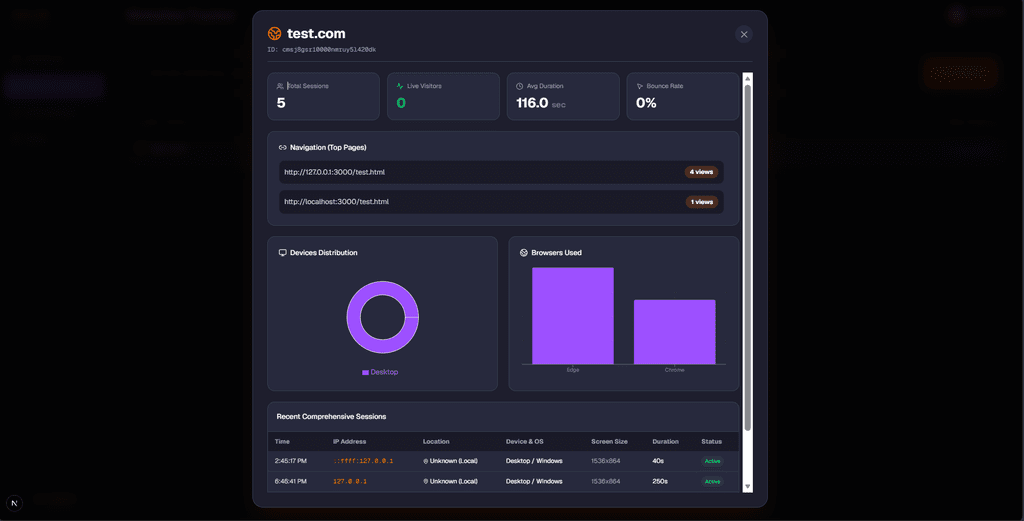Click the Desktop legend color swatch
1024x521 pixels.
[365, 372]
